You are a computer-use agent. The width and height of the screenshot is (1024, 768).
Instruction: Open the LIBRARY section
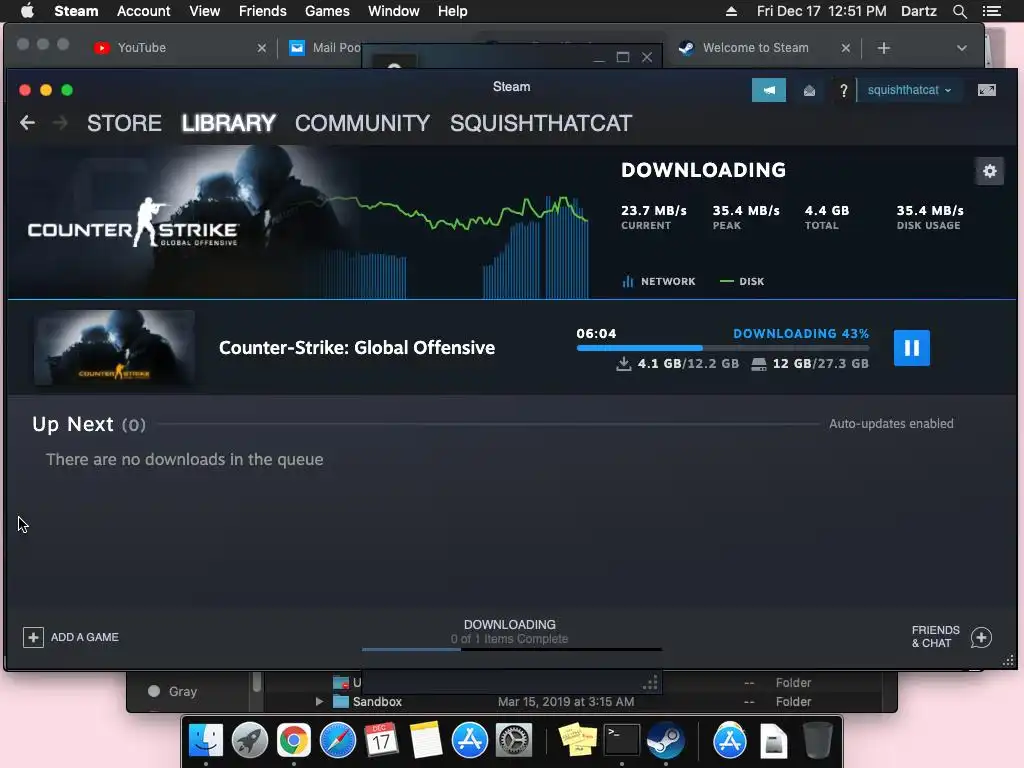229,123
